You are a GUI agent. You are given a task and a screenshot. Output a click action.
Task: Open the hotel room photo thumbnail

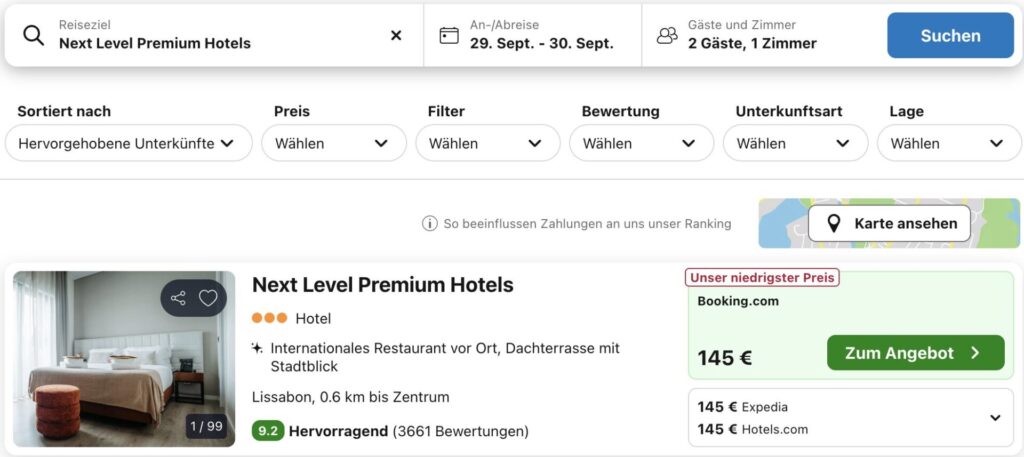tap(124, 358)
